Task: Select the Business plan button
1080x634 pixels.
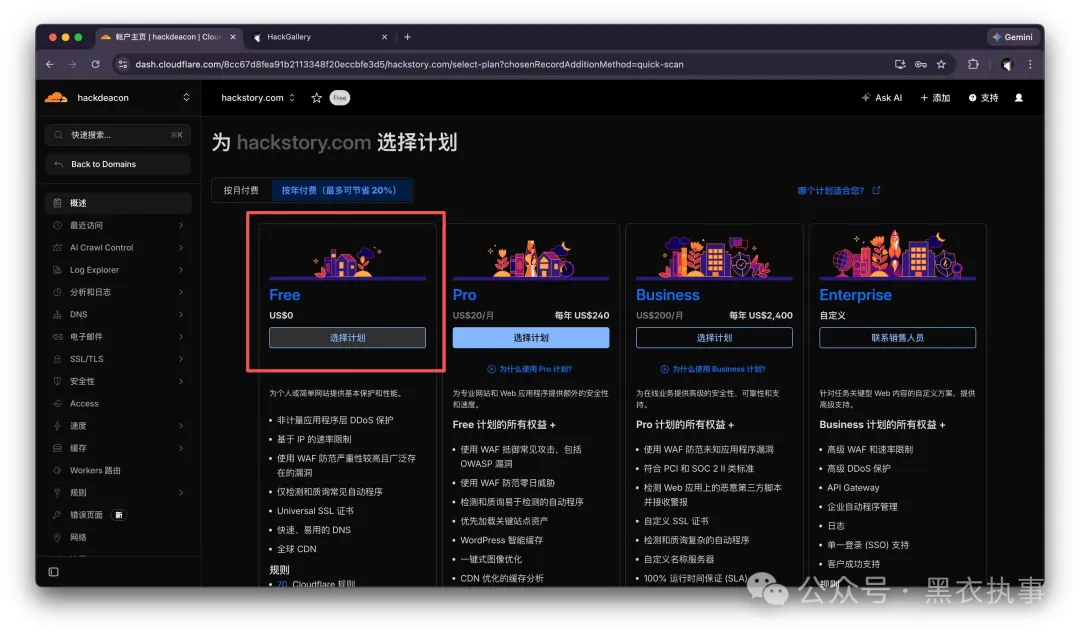Action: pos(714,338)
